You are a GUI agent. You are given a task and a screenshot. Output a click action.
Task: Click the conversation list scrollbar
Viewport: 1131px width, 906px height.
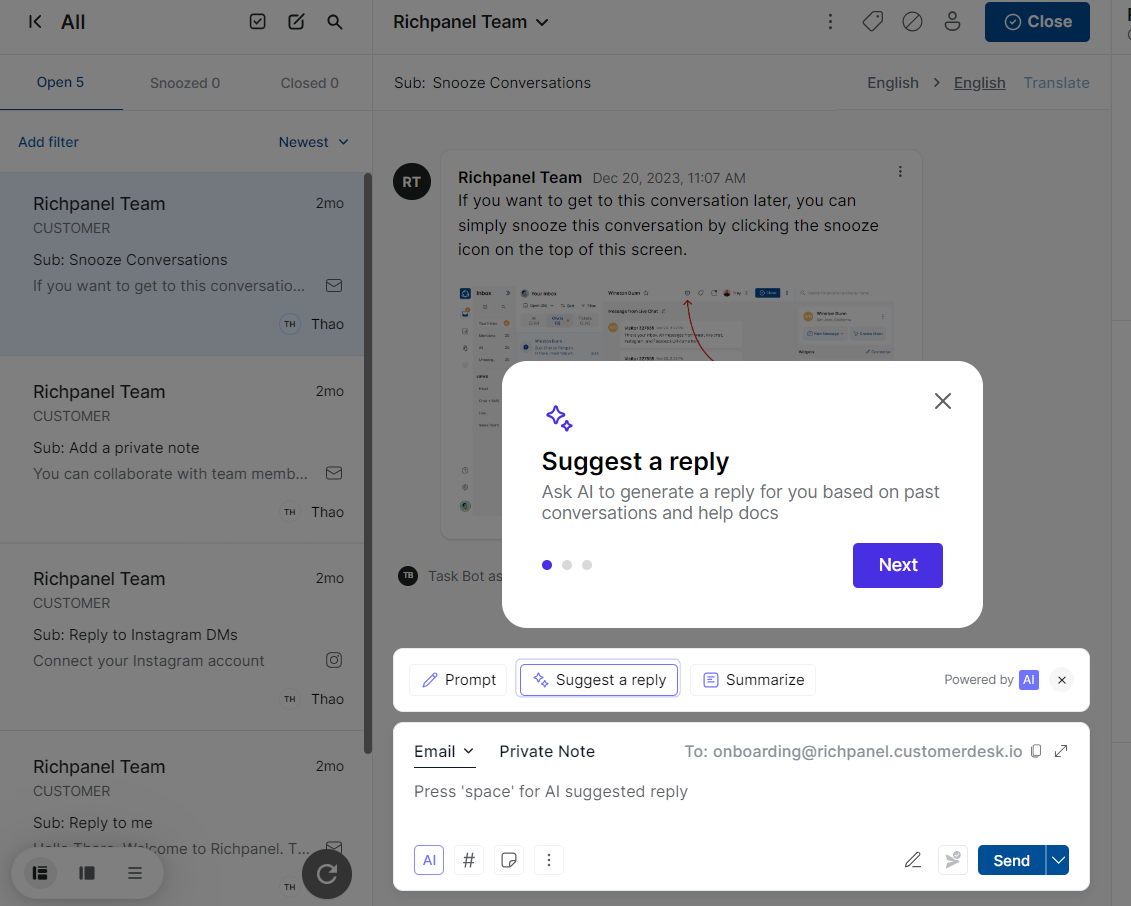click(368, 462)
